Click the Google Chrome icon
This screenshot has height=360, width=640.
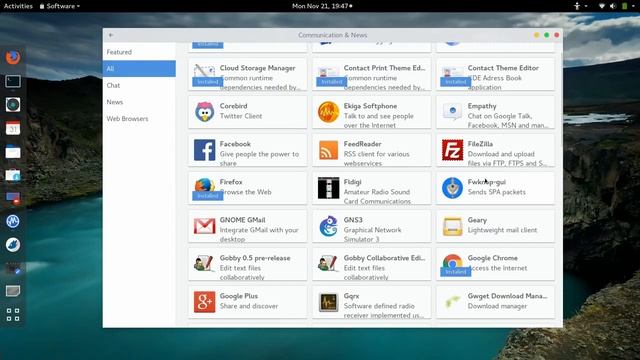coord(452,262)
